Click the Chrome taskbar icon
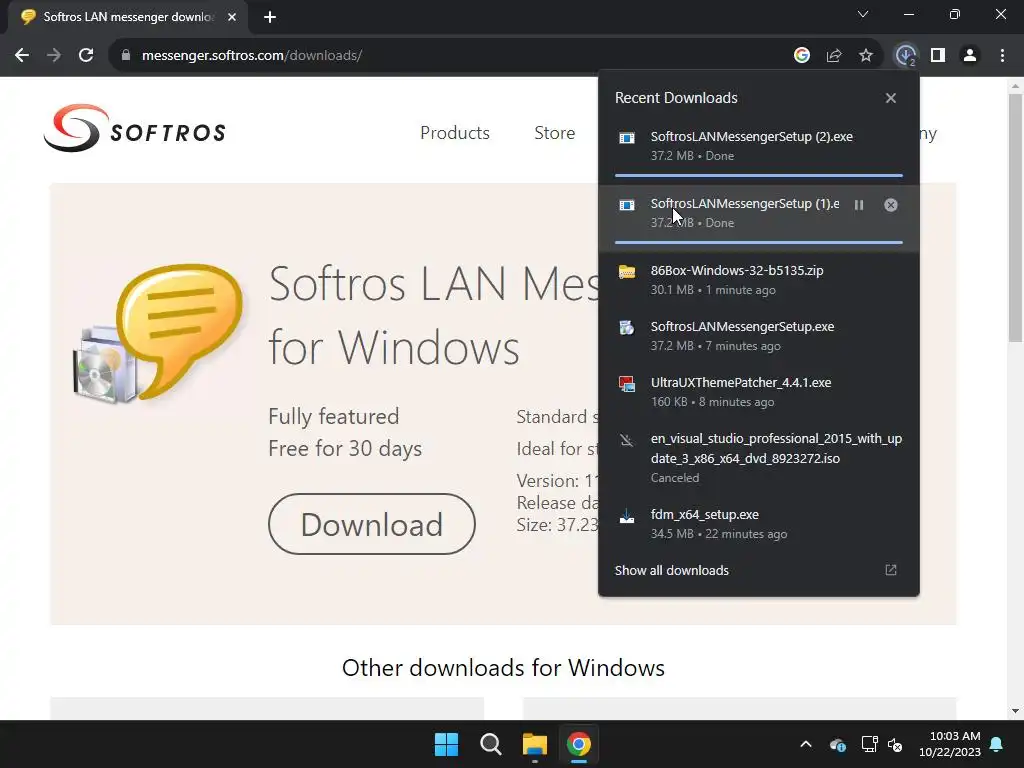The image size is (1024, 768). 579,744
